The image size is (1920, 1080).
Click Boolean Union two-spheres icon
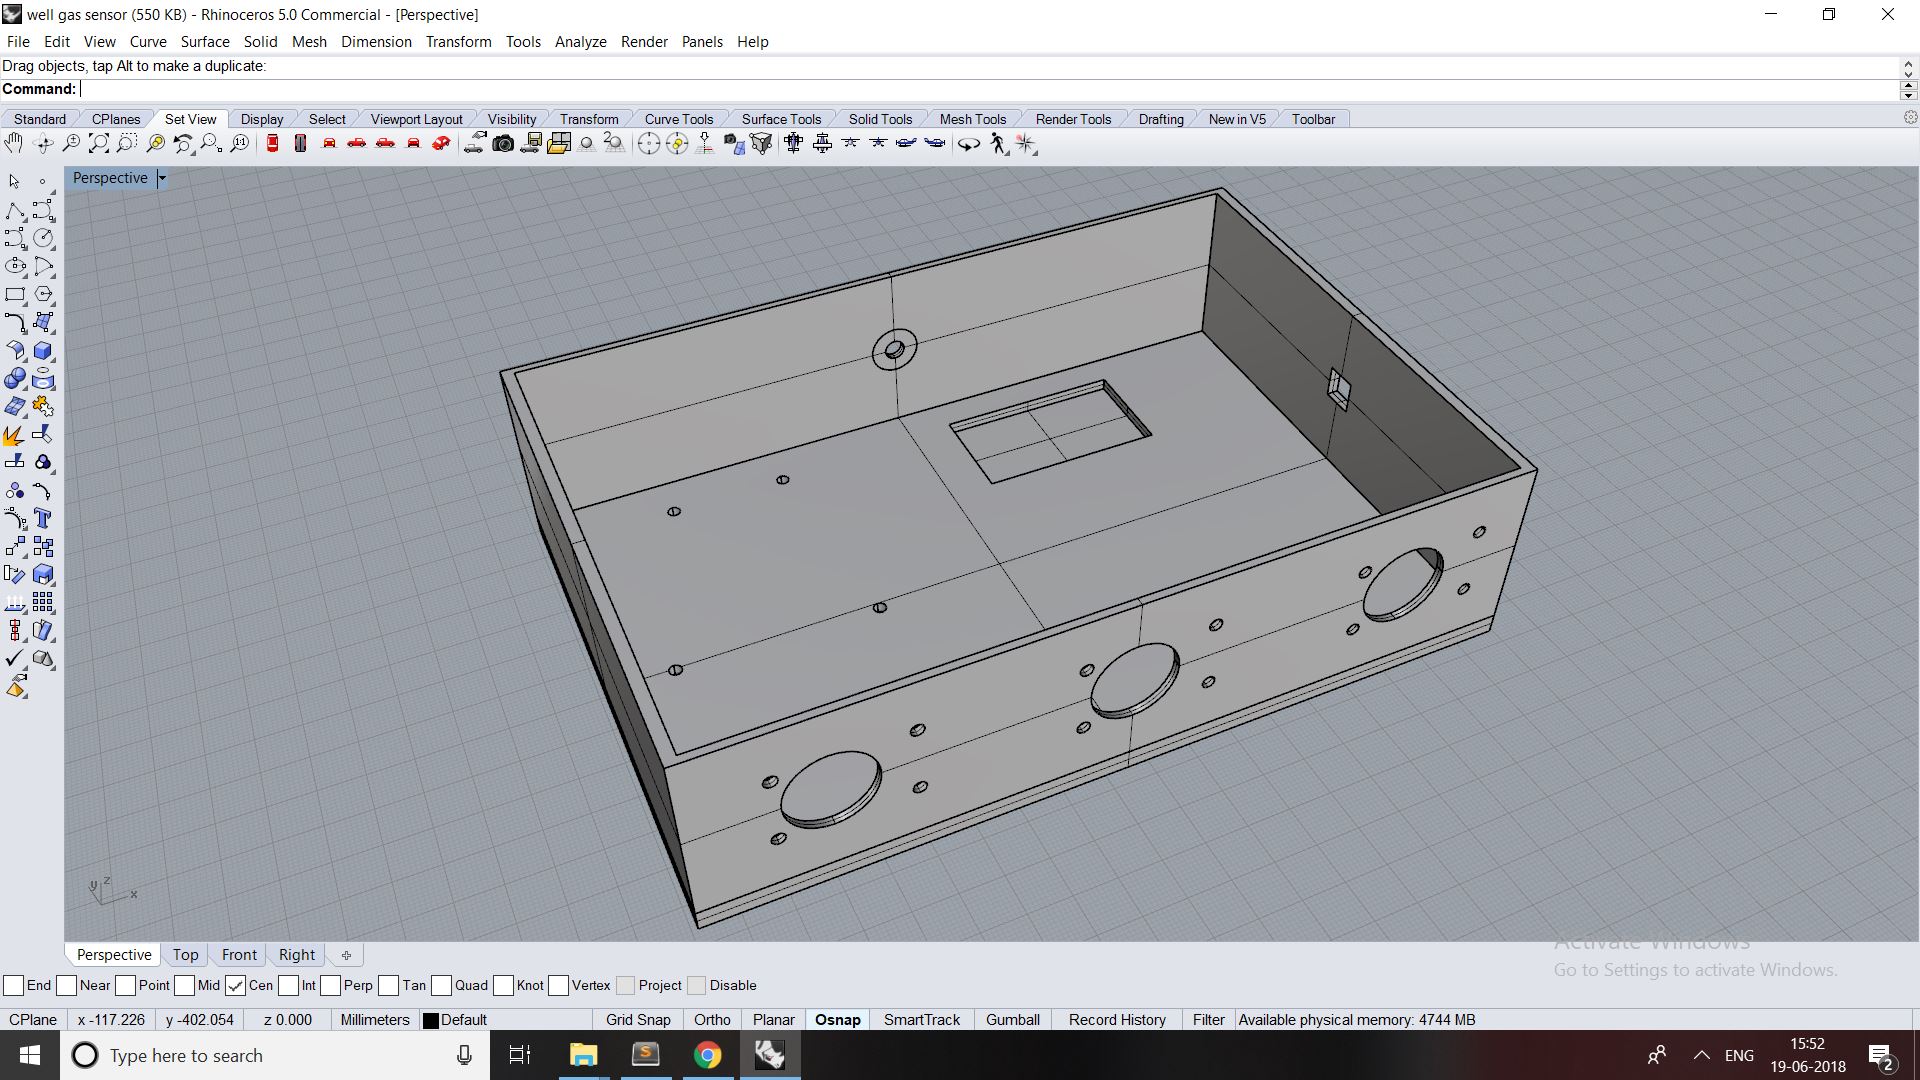(x=14, y=379)
